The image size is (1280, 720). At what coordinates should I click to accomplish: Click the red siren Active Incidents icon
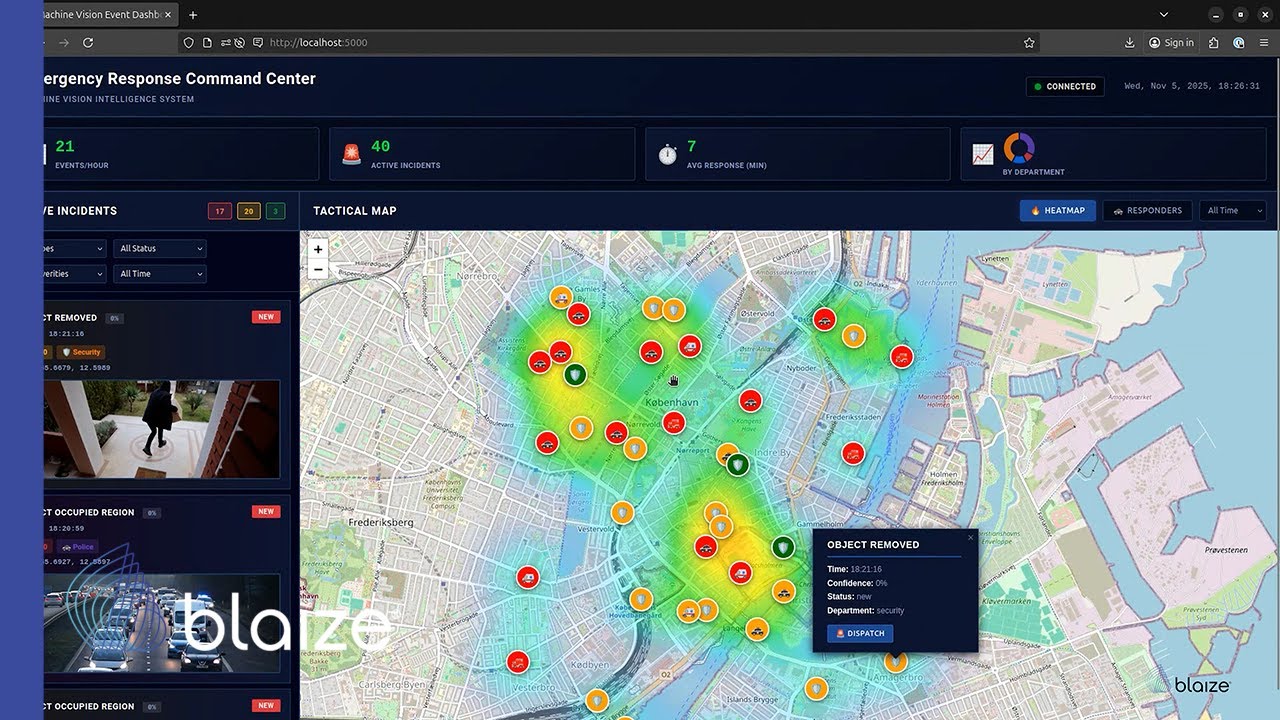(351, 154)
